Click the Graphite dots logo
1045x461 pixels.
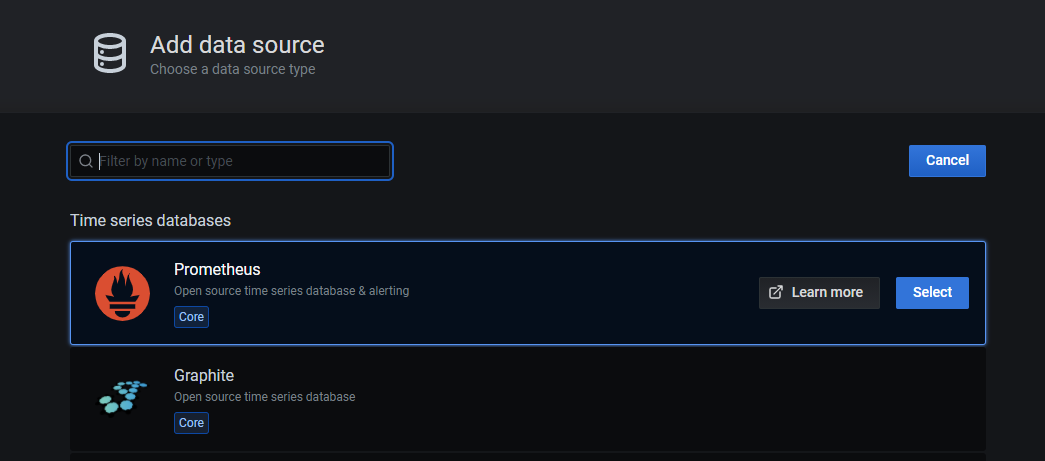click(122, 396)
